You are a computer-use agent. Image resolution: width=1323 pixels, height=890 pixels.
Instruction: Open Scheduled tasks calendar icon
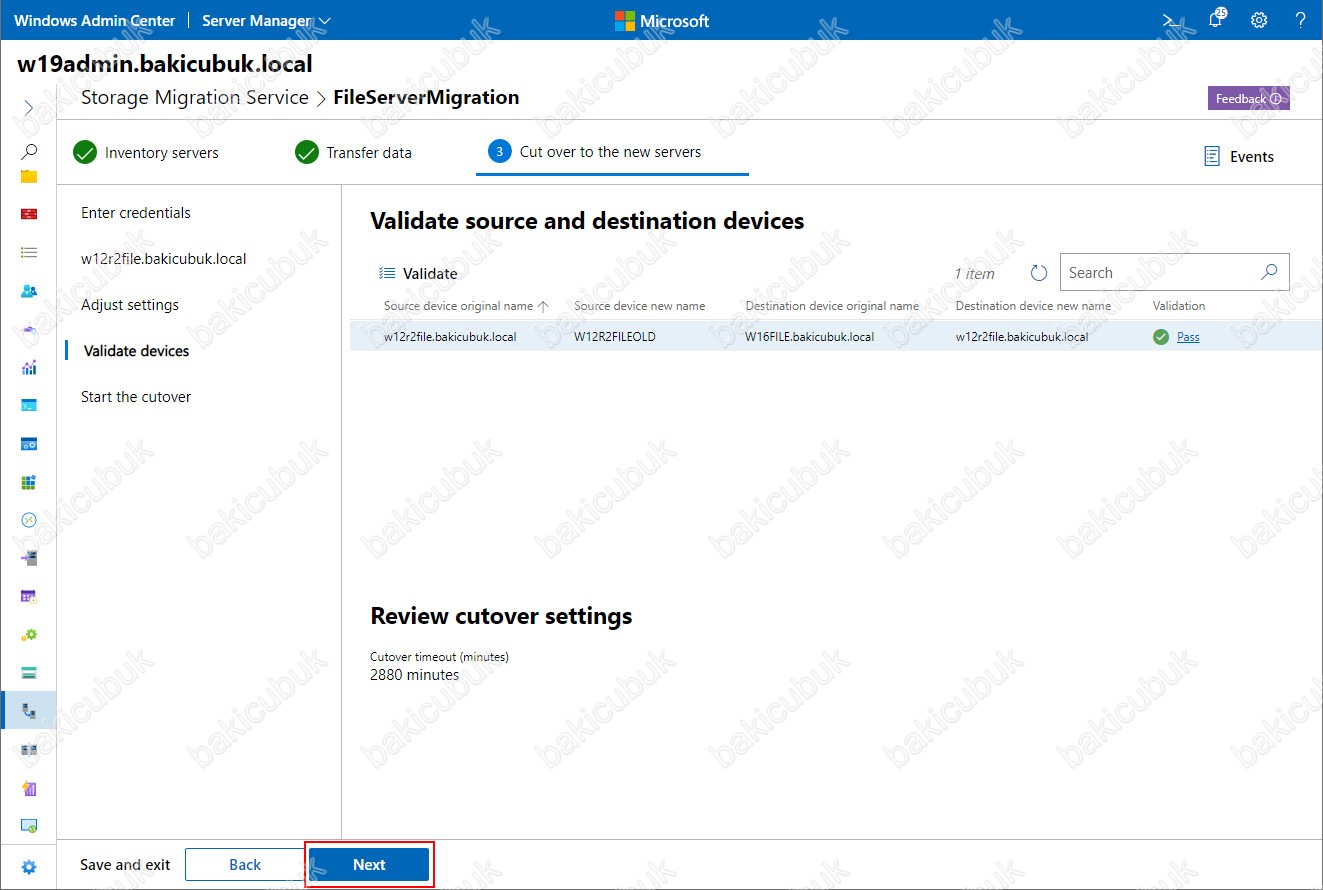(x=29, y=596)
